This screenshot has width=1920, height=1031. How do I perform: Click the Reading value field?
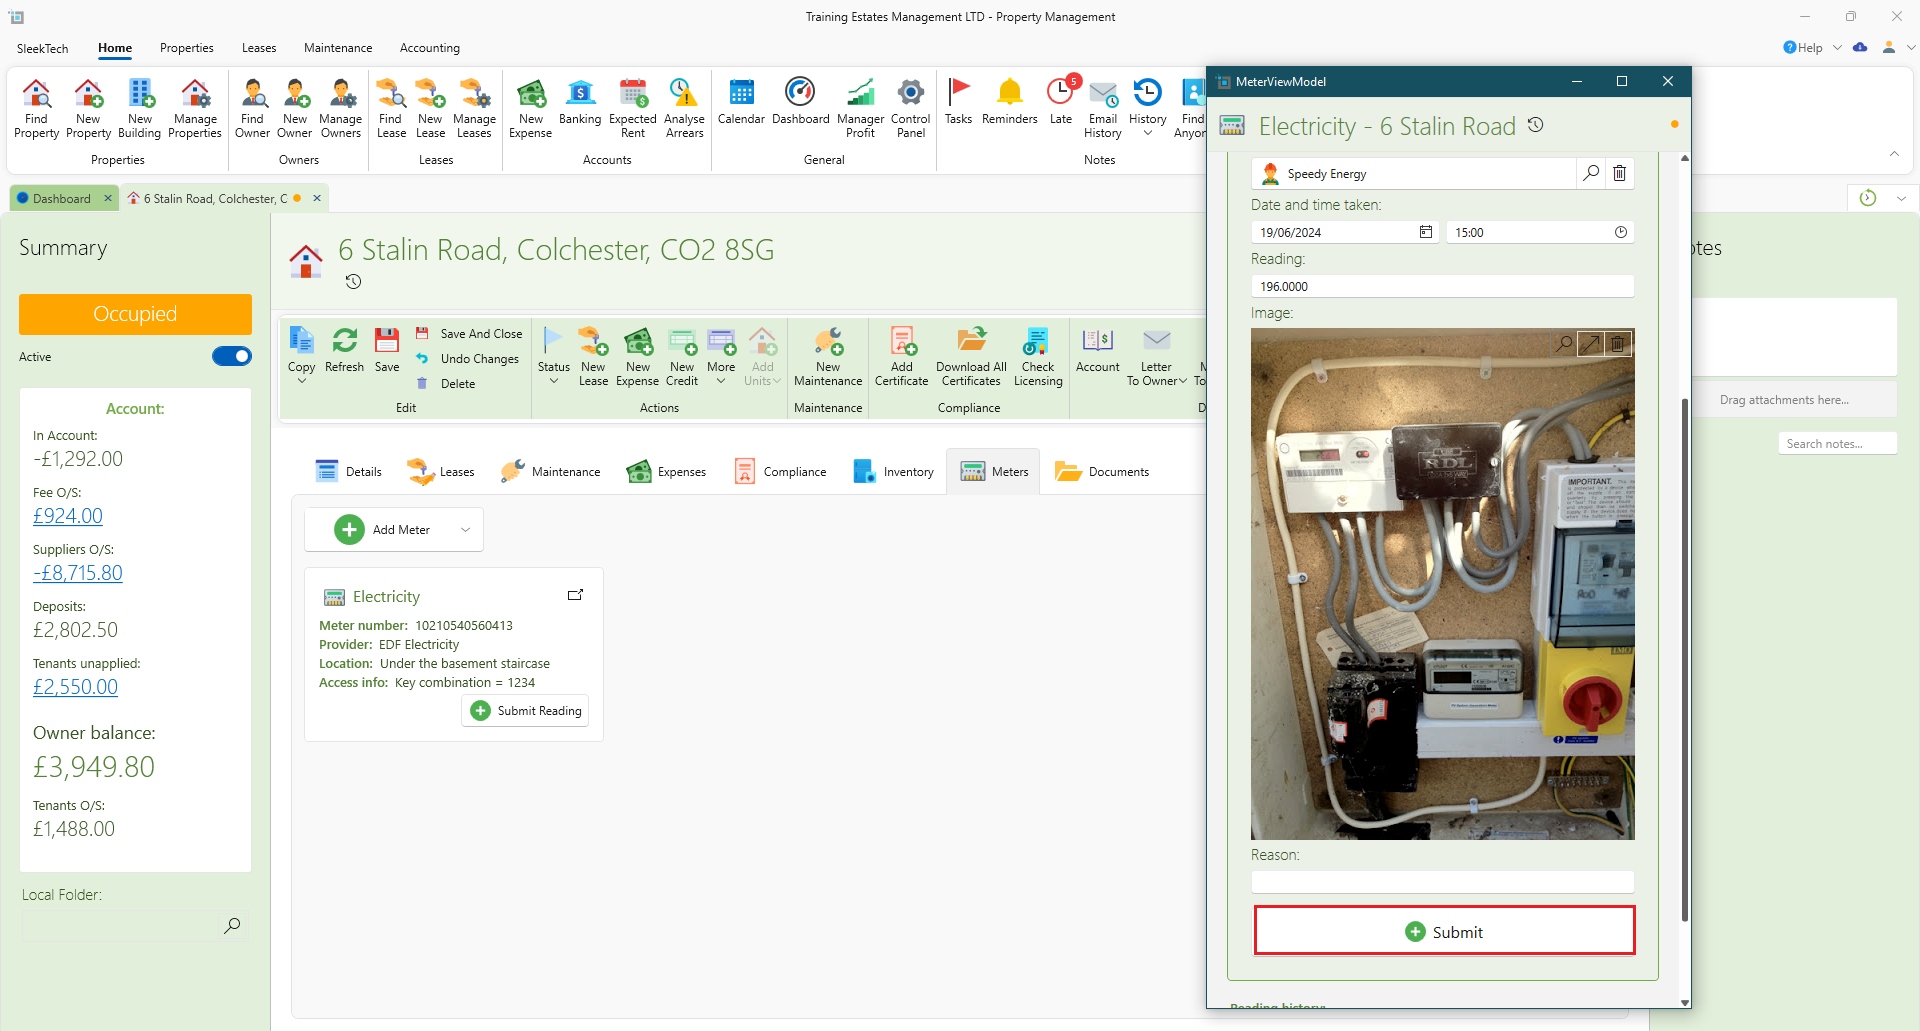point(1442,286)
